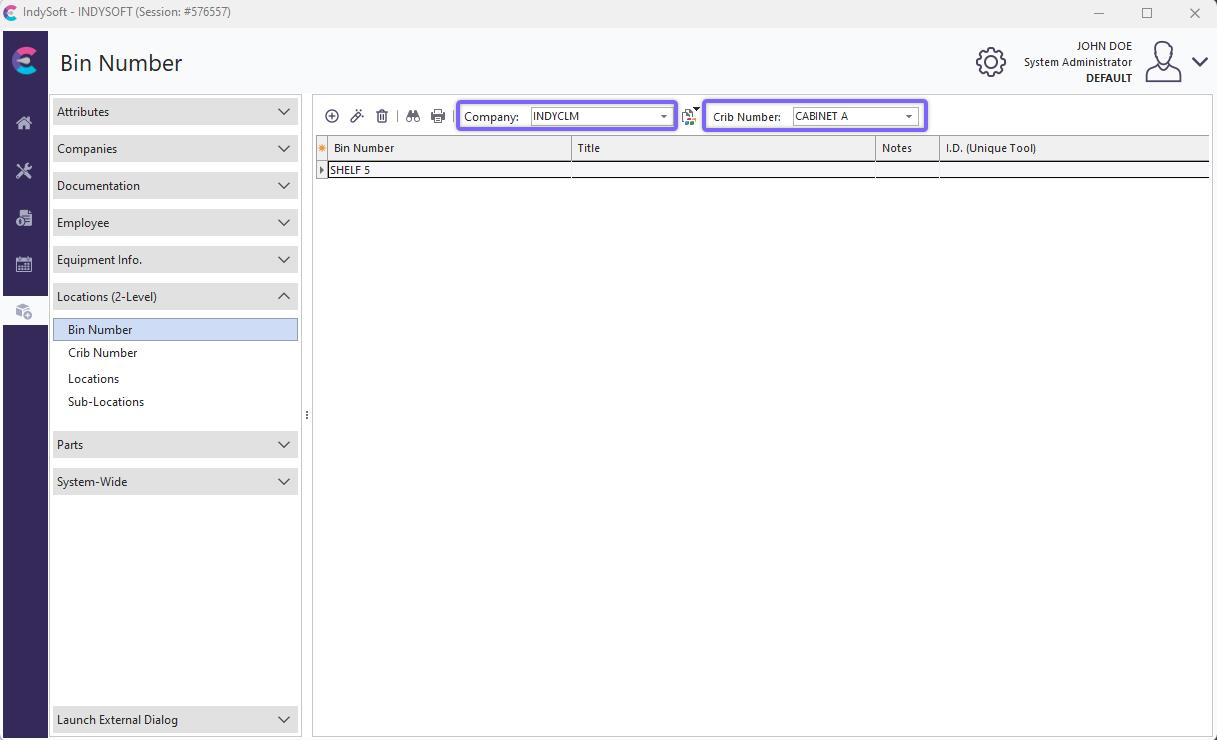The width and height of the screenshot is (1217, 740).
Task: Go to Home in the left sidebar
Action: pyautogui.click(x=24, y=123)
